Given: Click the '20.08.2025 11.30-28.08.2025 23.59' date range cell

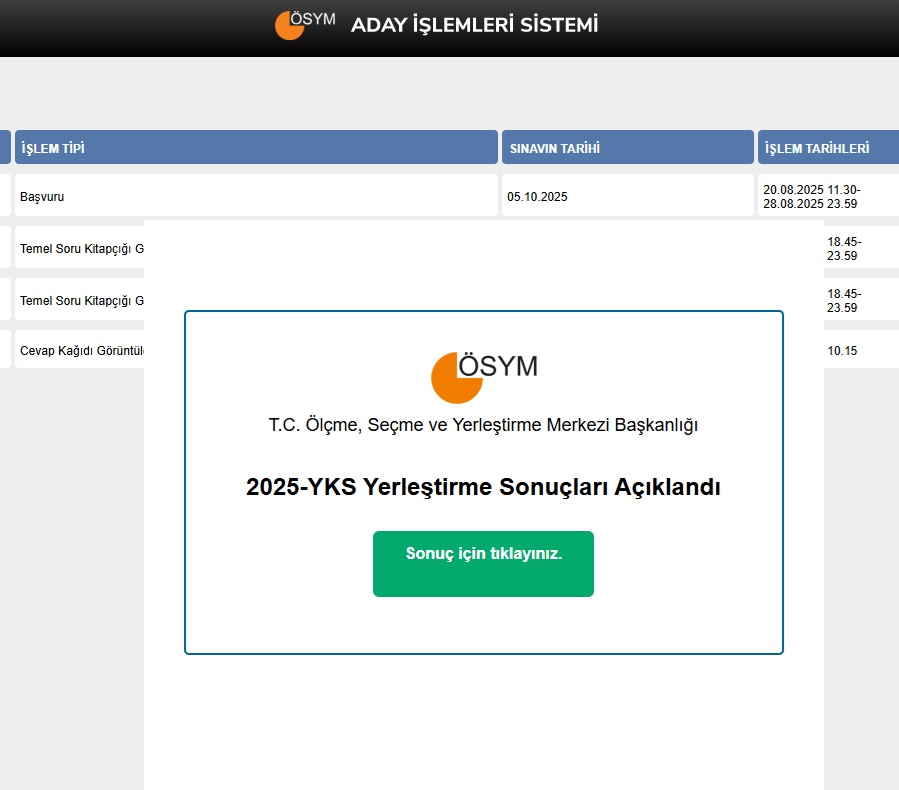Looking at the screenshot, I should point(828,195).
